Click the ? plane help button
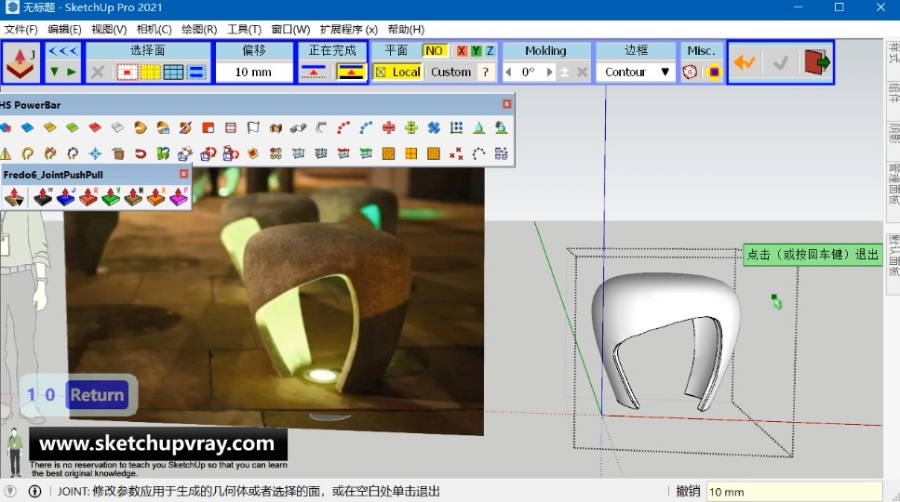 point(486,72)
